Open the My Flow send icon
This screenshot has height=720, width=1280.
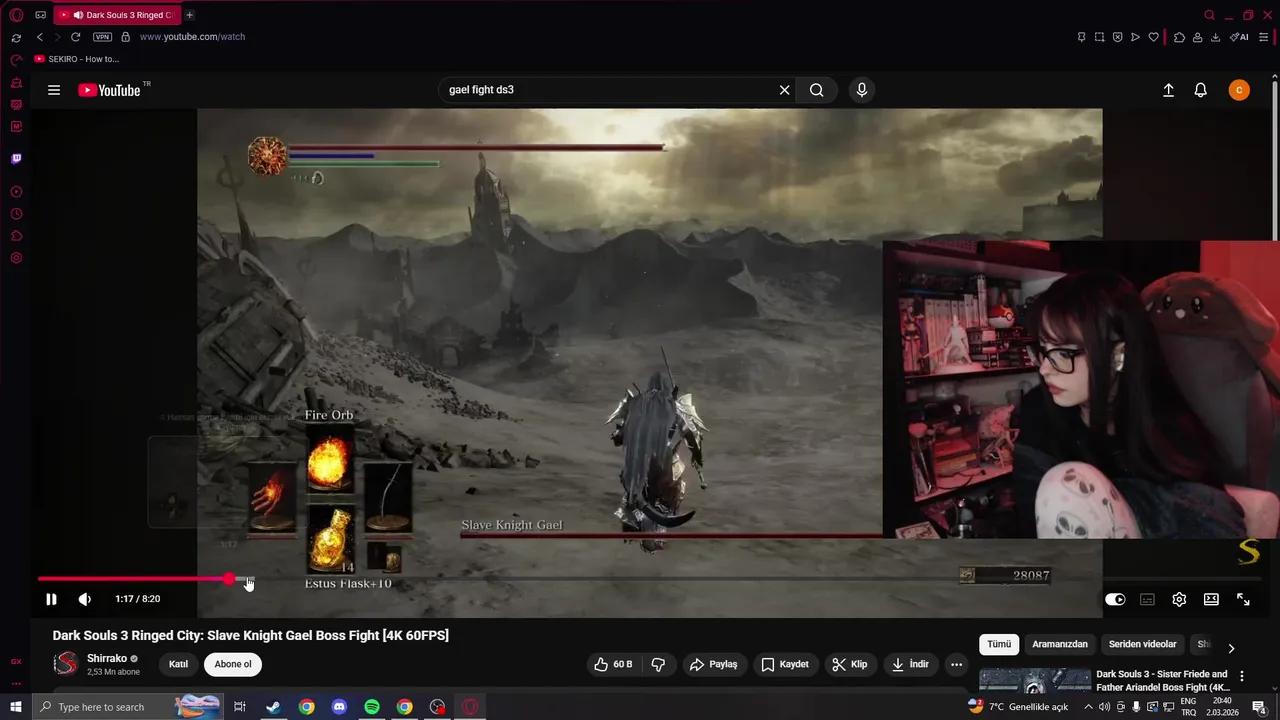point(1135,37)
